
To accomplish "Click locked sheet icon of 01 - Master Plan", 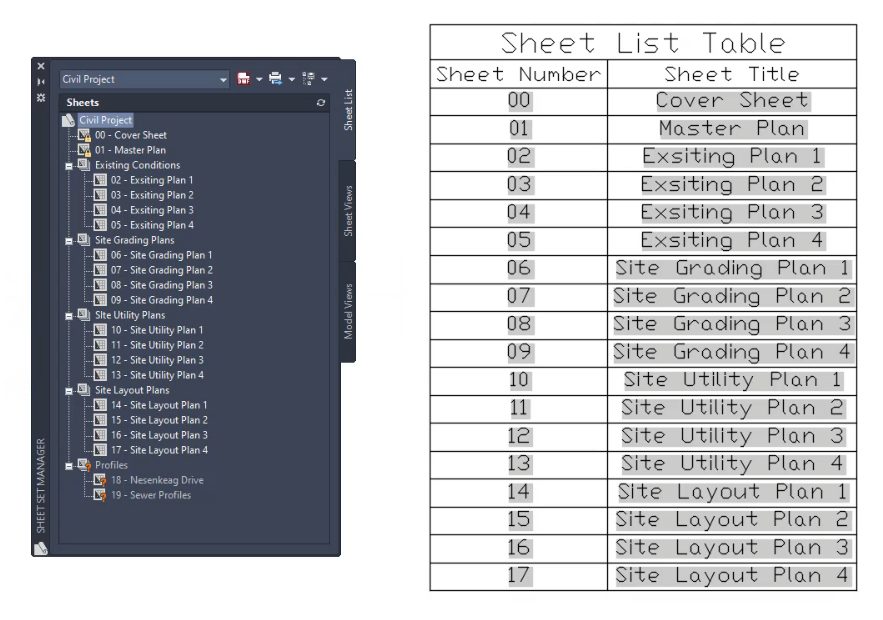I will (x=84, y=150).
